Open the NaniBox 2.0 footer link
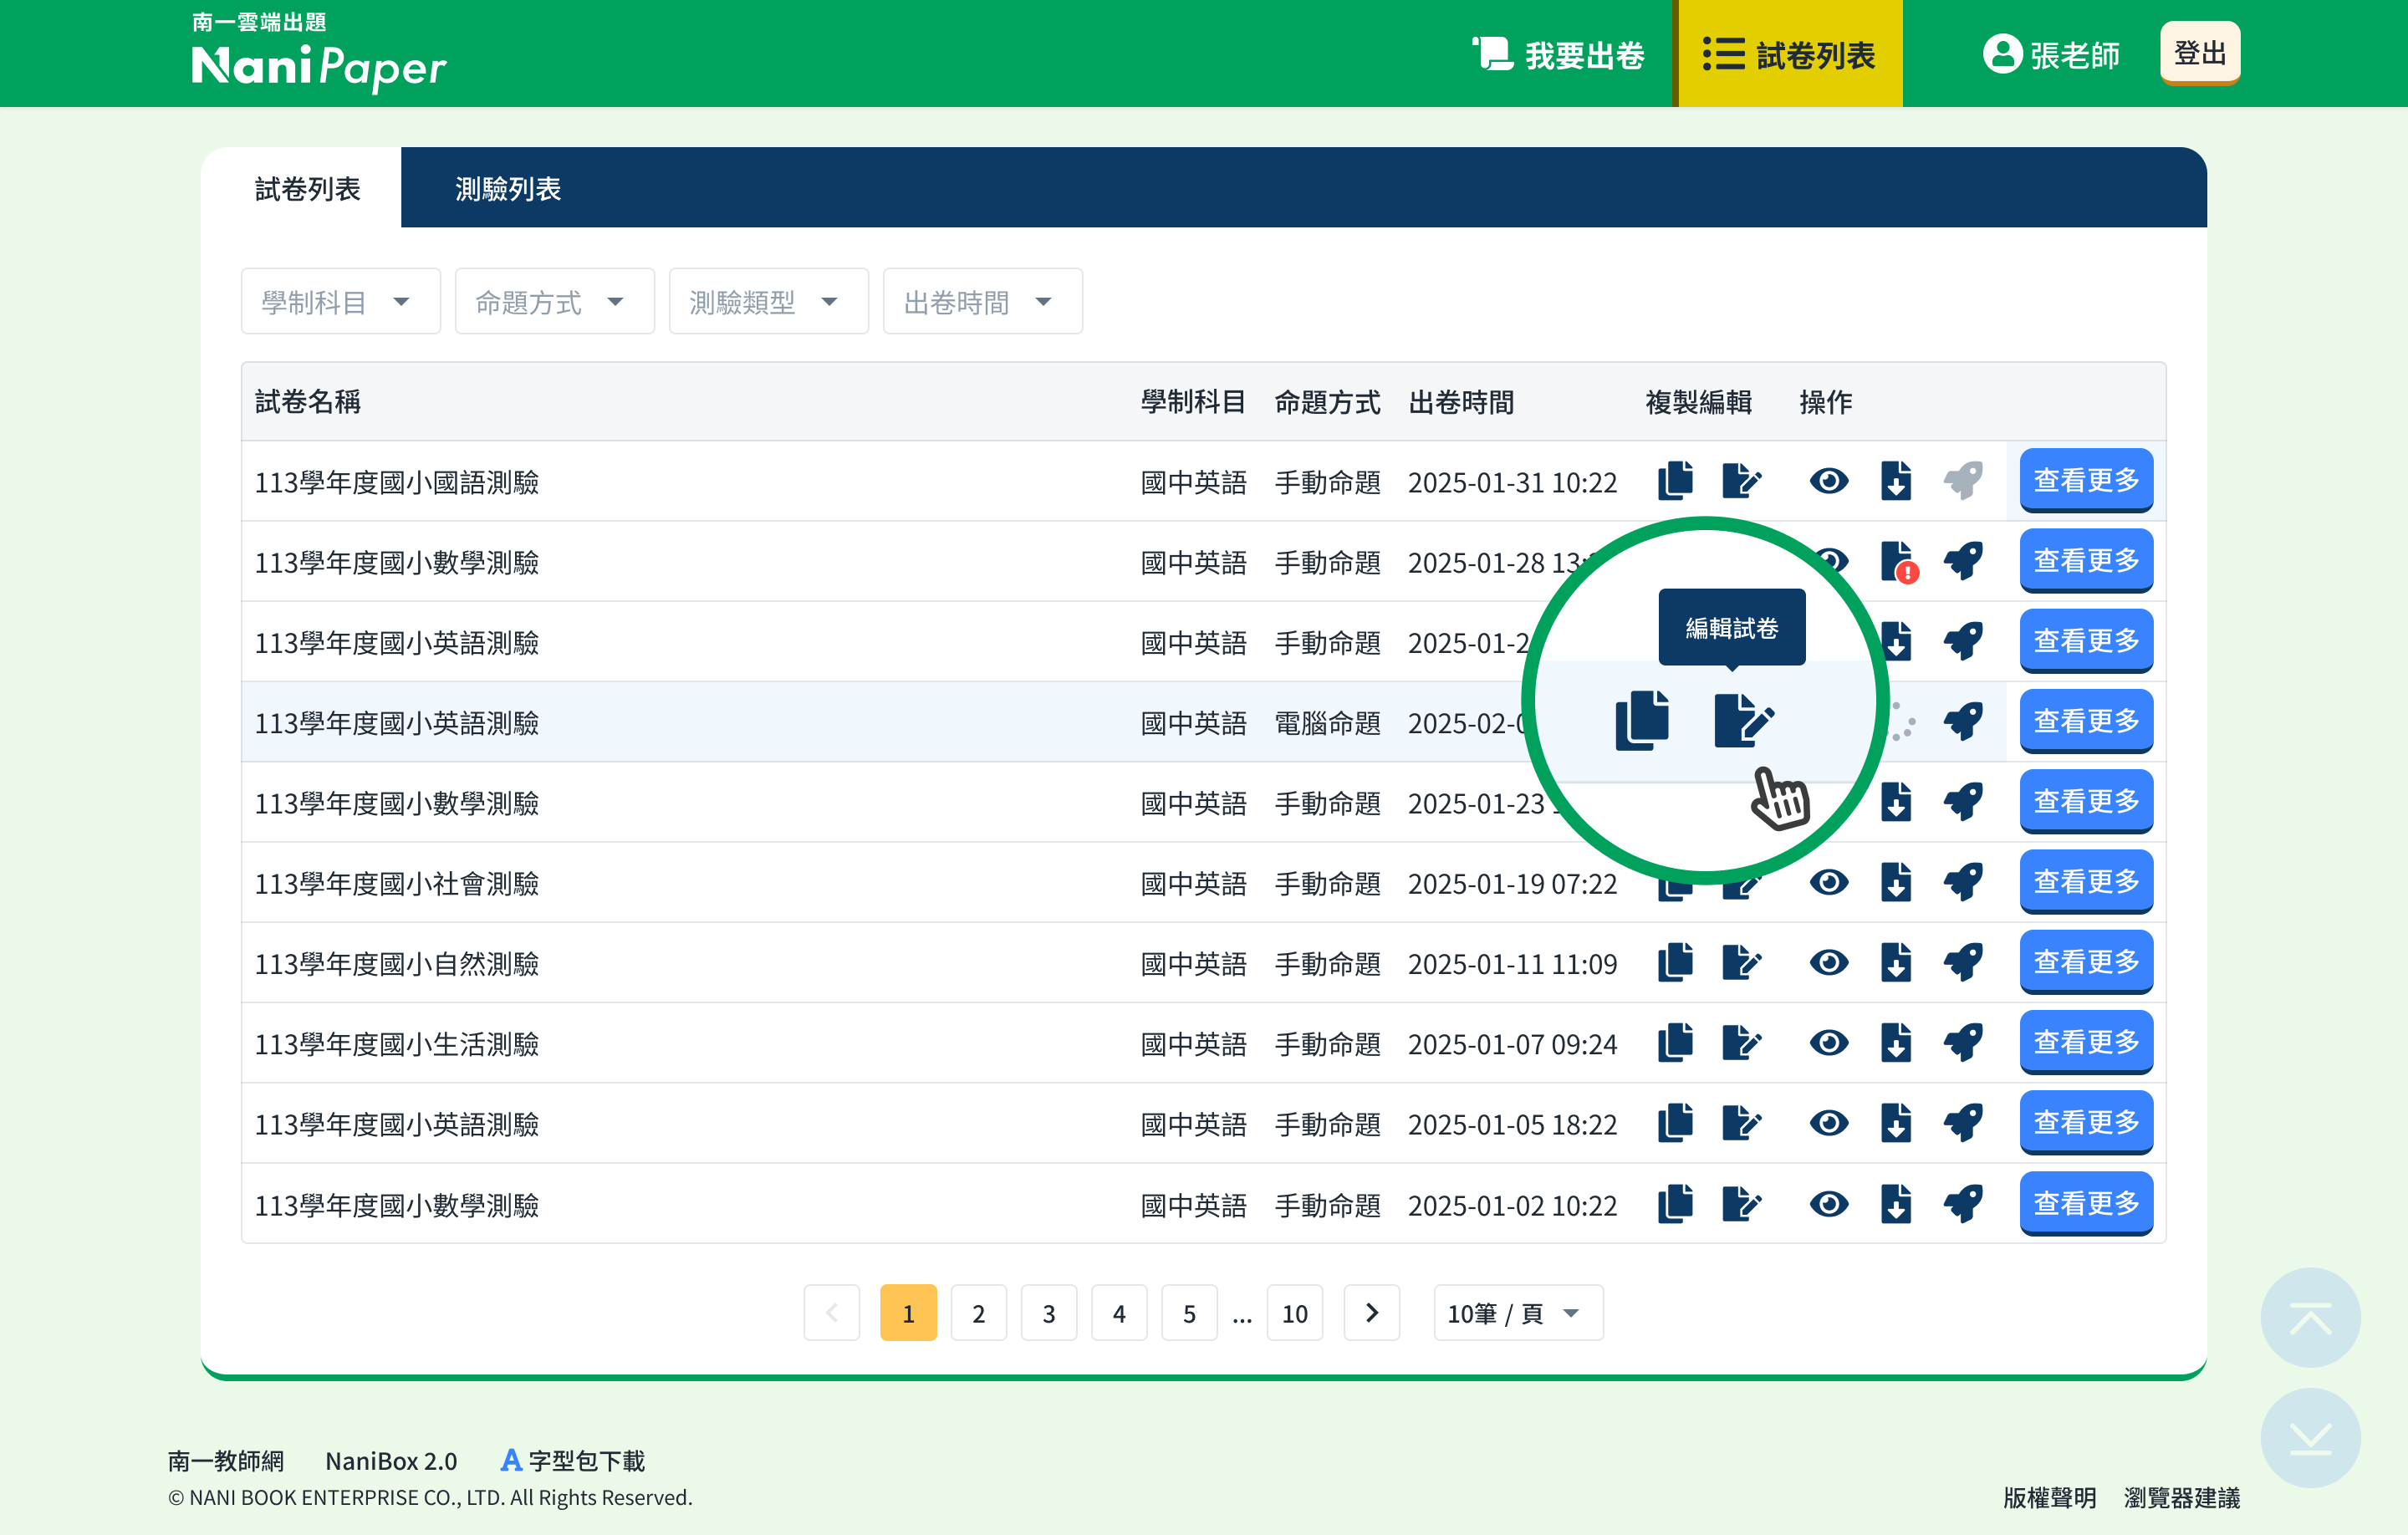 click(x=391, y=1461)
